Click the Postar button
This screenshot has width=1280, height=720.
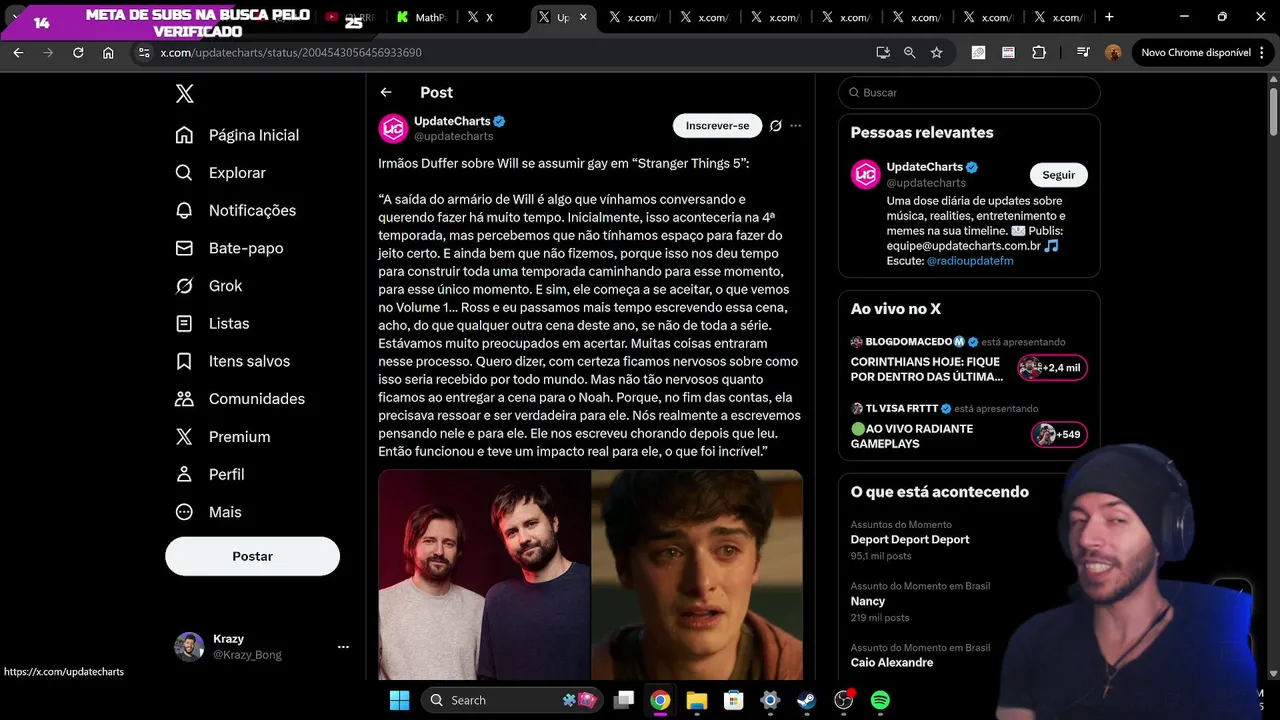(x=252, y=556)
